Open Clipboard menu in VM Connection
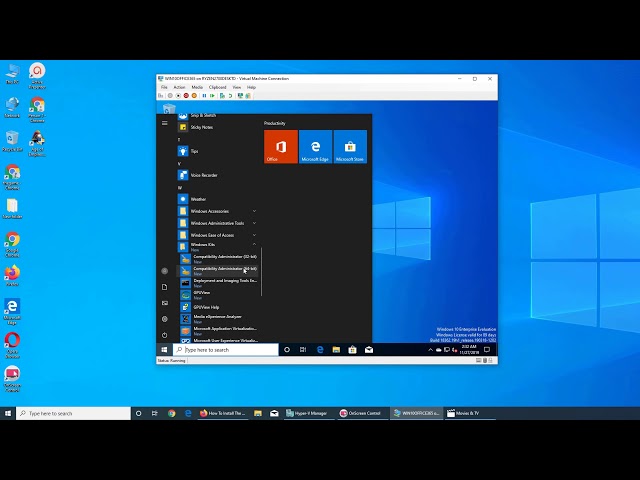This screenshot has height=480, width=640. click(218, 87)
